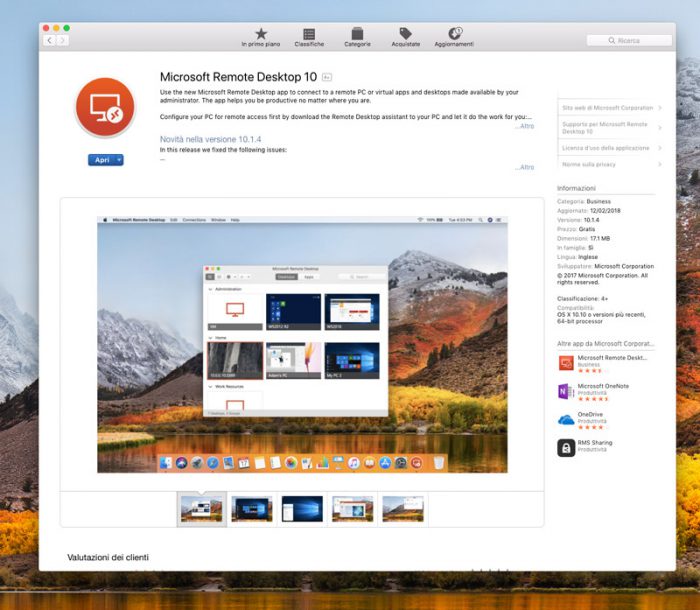Select the third screenshot thumbnail with Windows logo
Viewport: 700px width, 610px height.
pyautogui.click(x=302, y=509)
